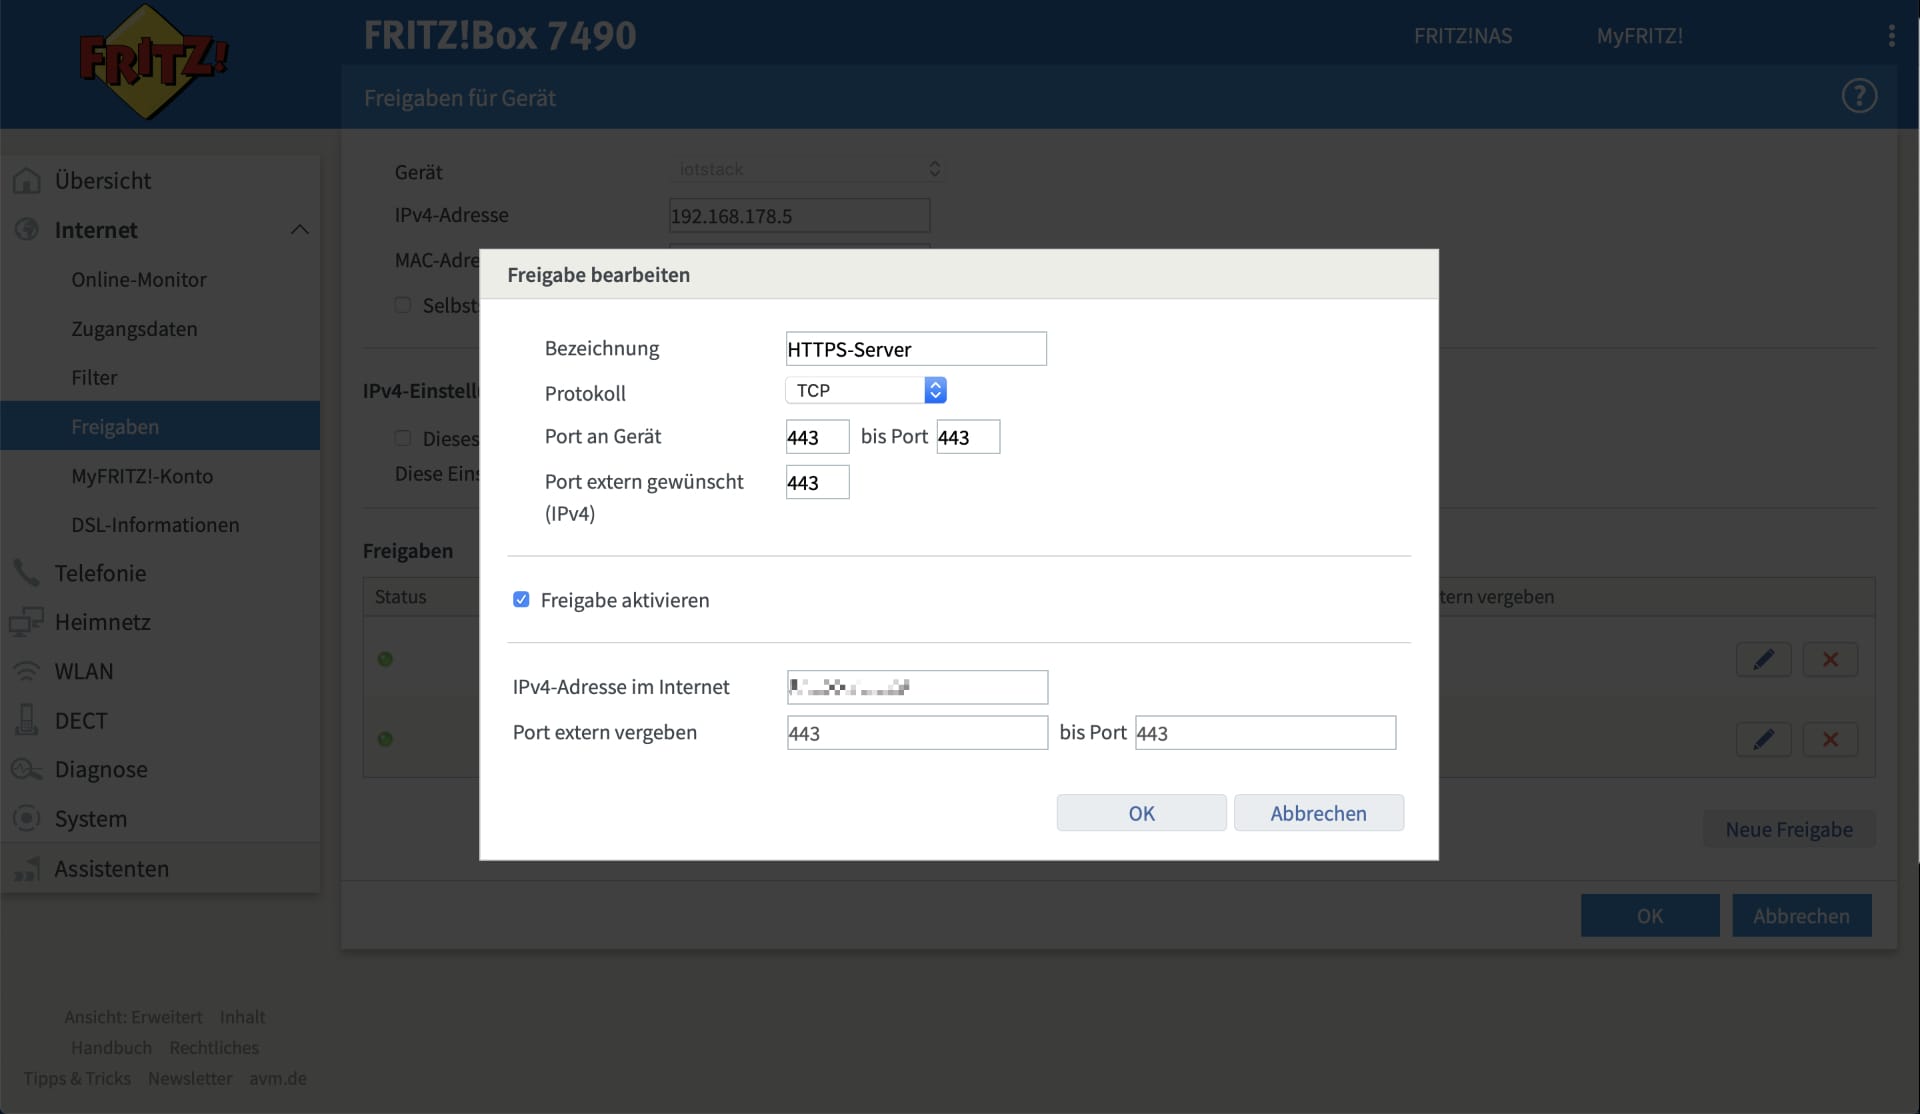Open the avm.de footer link
Screen dimensions: 1920x1114
coord(278,1079)
